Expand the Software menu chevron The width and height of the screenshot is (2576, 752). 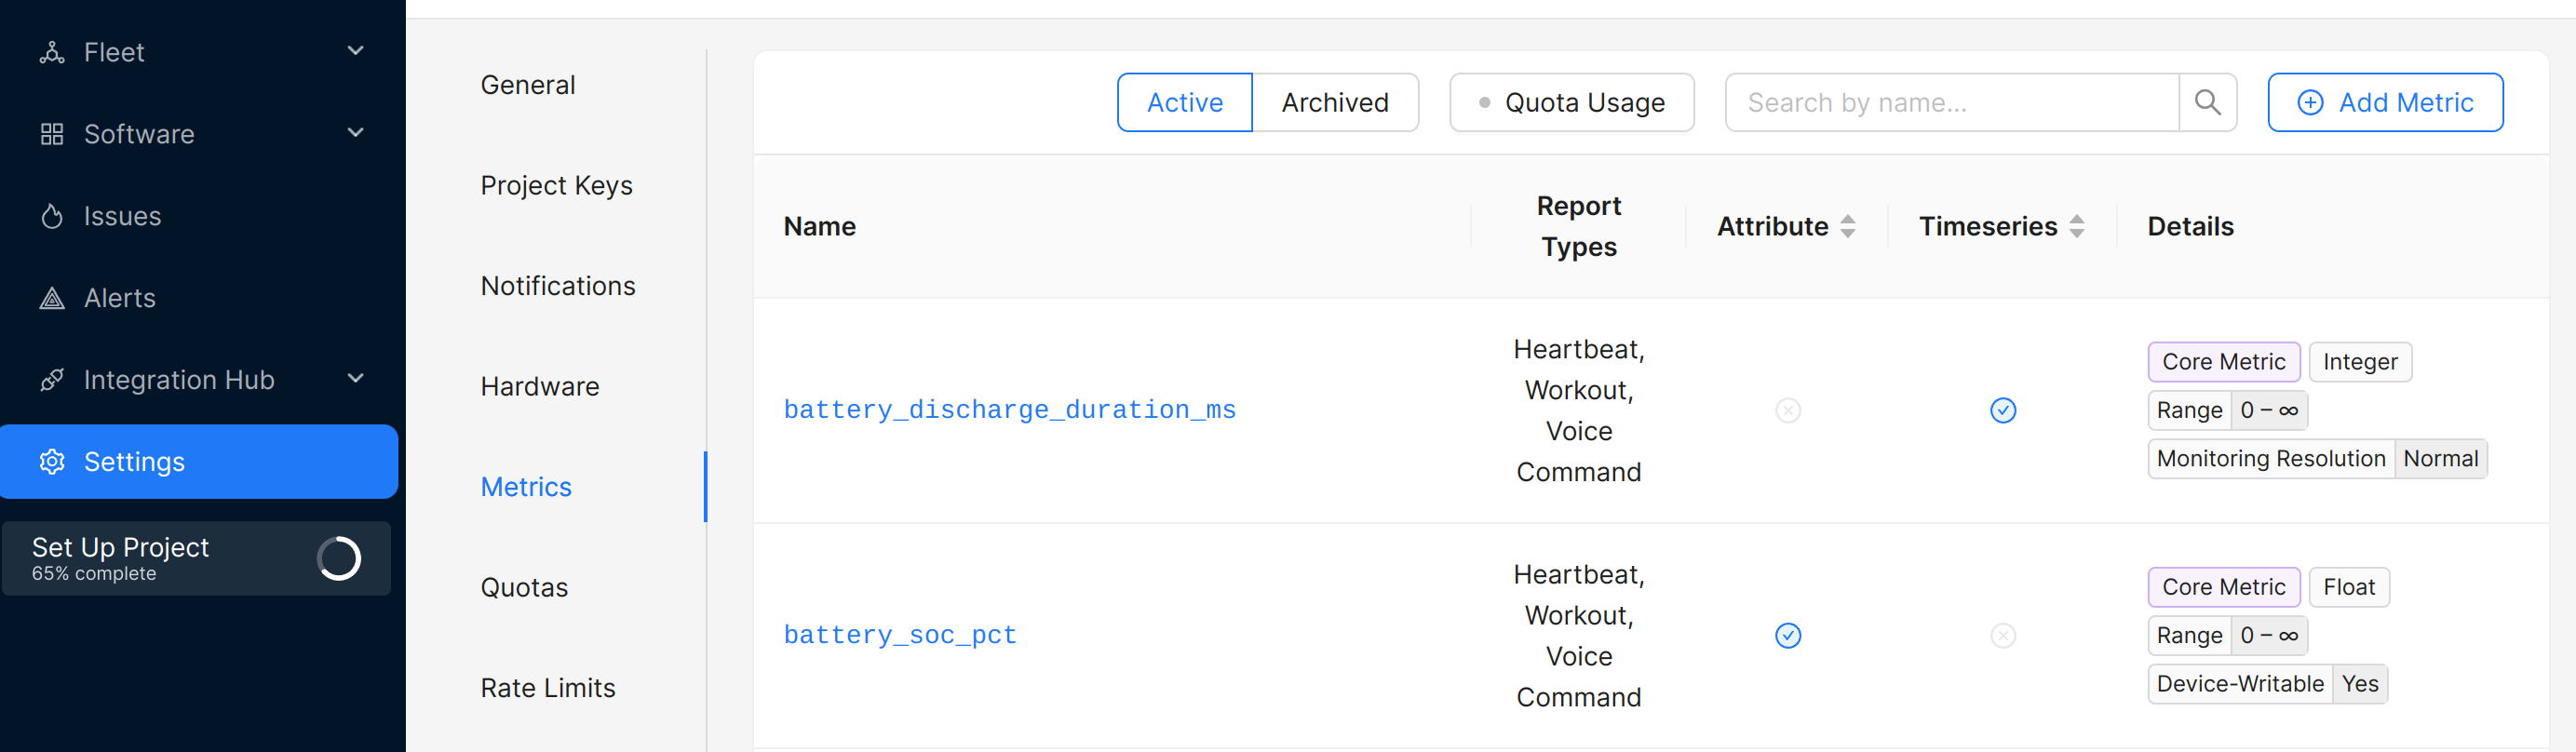355,133
